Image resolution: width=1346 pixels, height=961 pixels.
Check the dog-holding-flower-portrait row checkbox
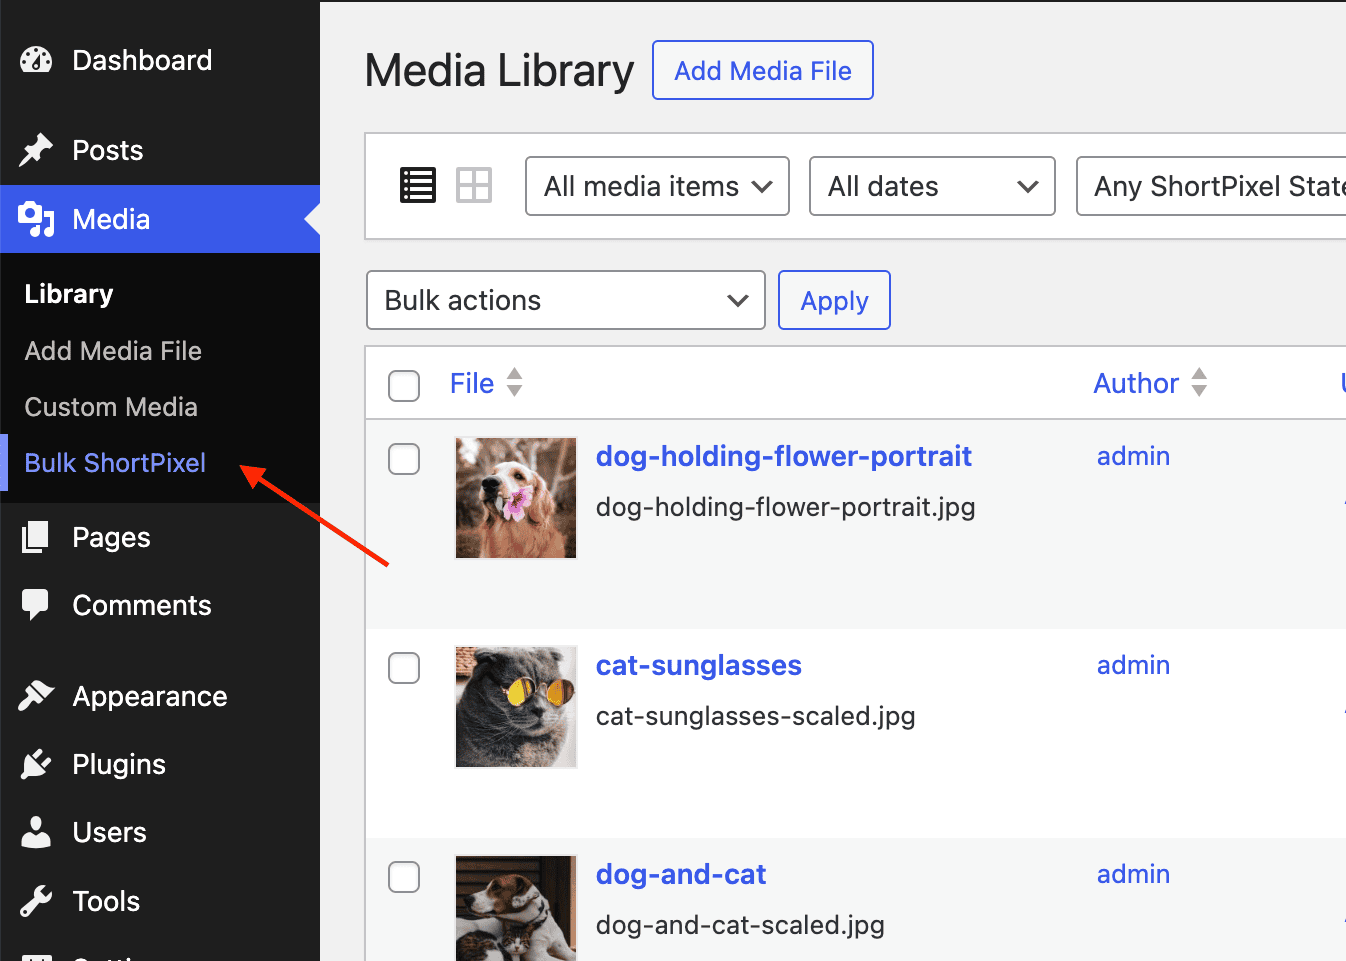[x=404, y=459]
